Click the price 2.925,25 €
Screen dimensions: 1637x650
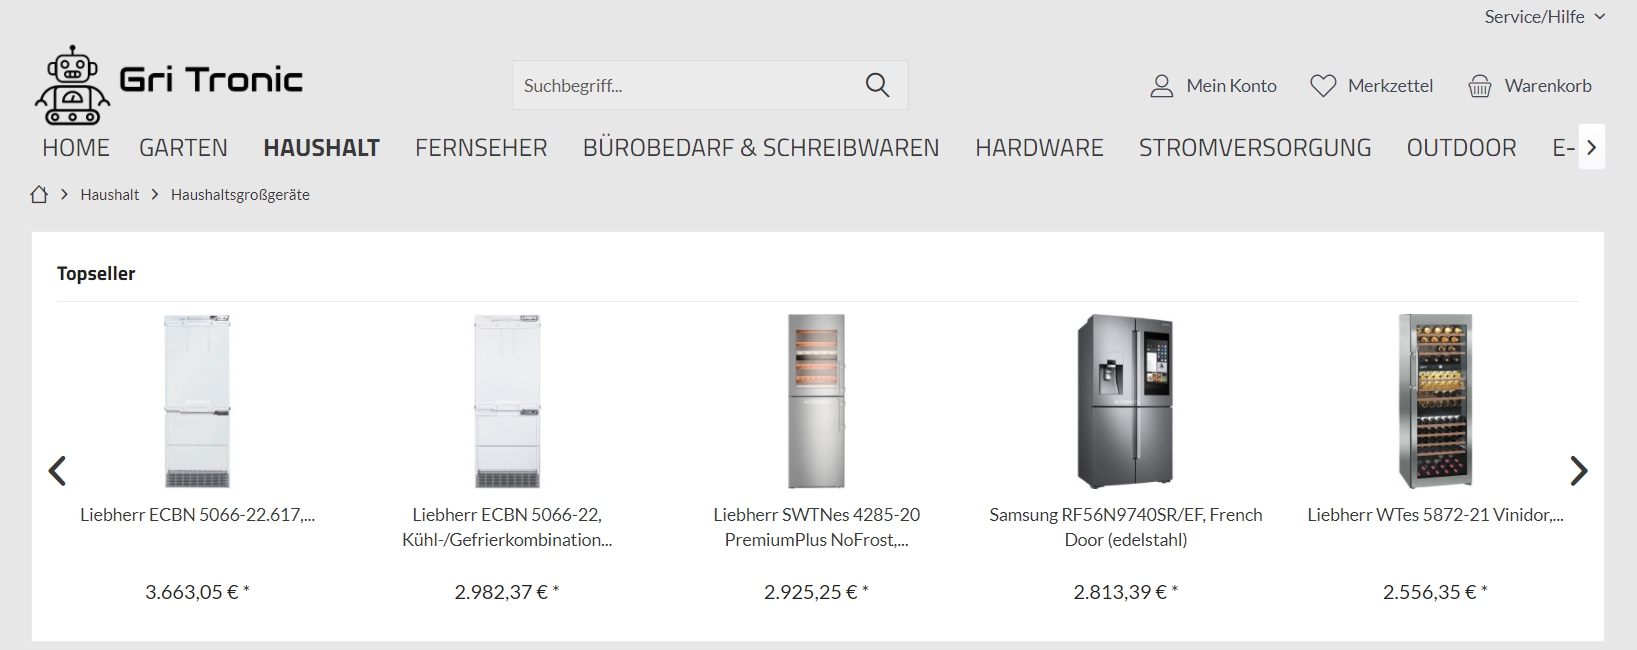(x=817, y=592)
